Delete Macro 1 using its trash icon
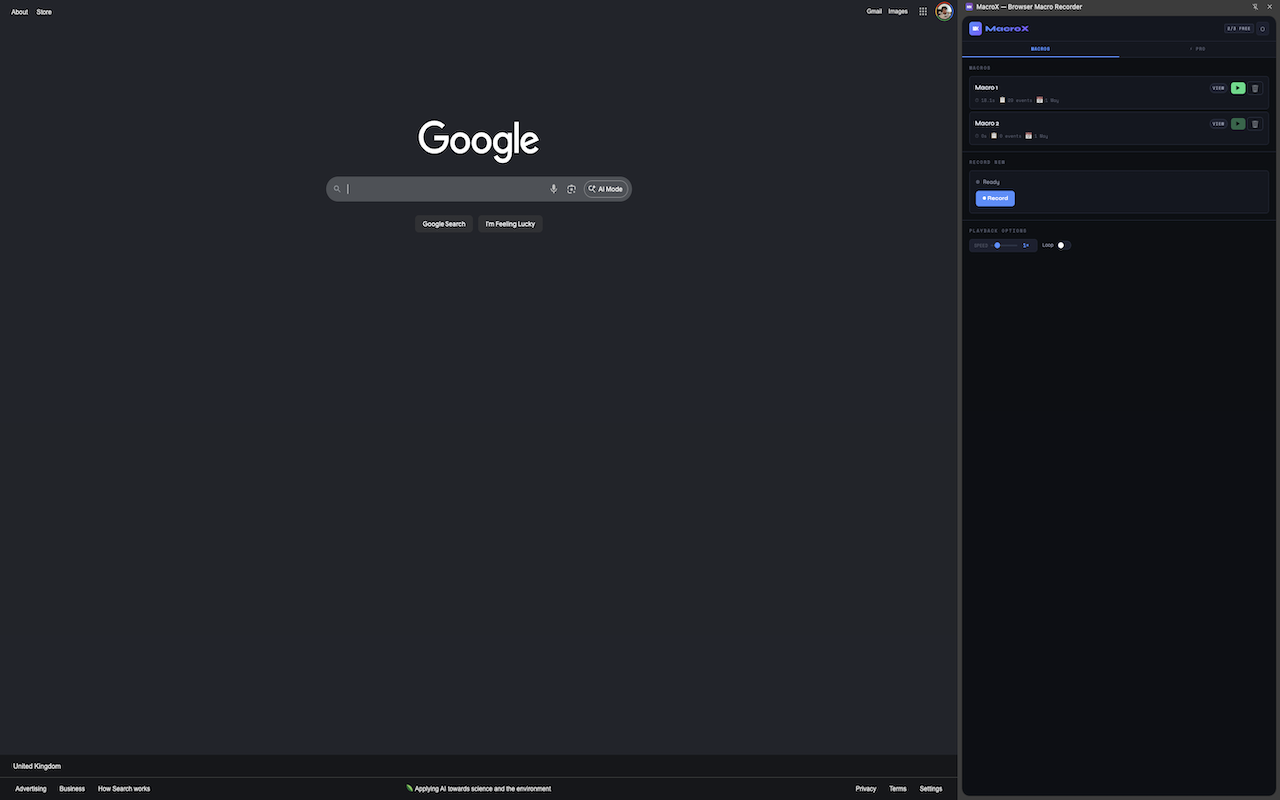 (1256, 88)
